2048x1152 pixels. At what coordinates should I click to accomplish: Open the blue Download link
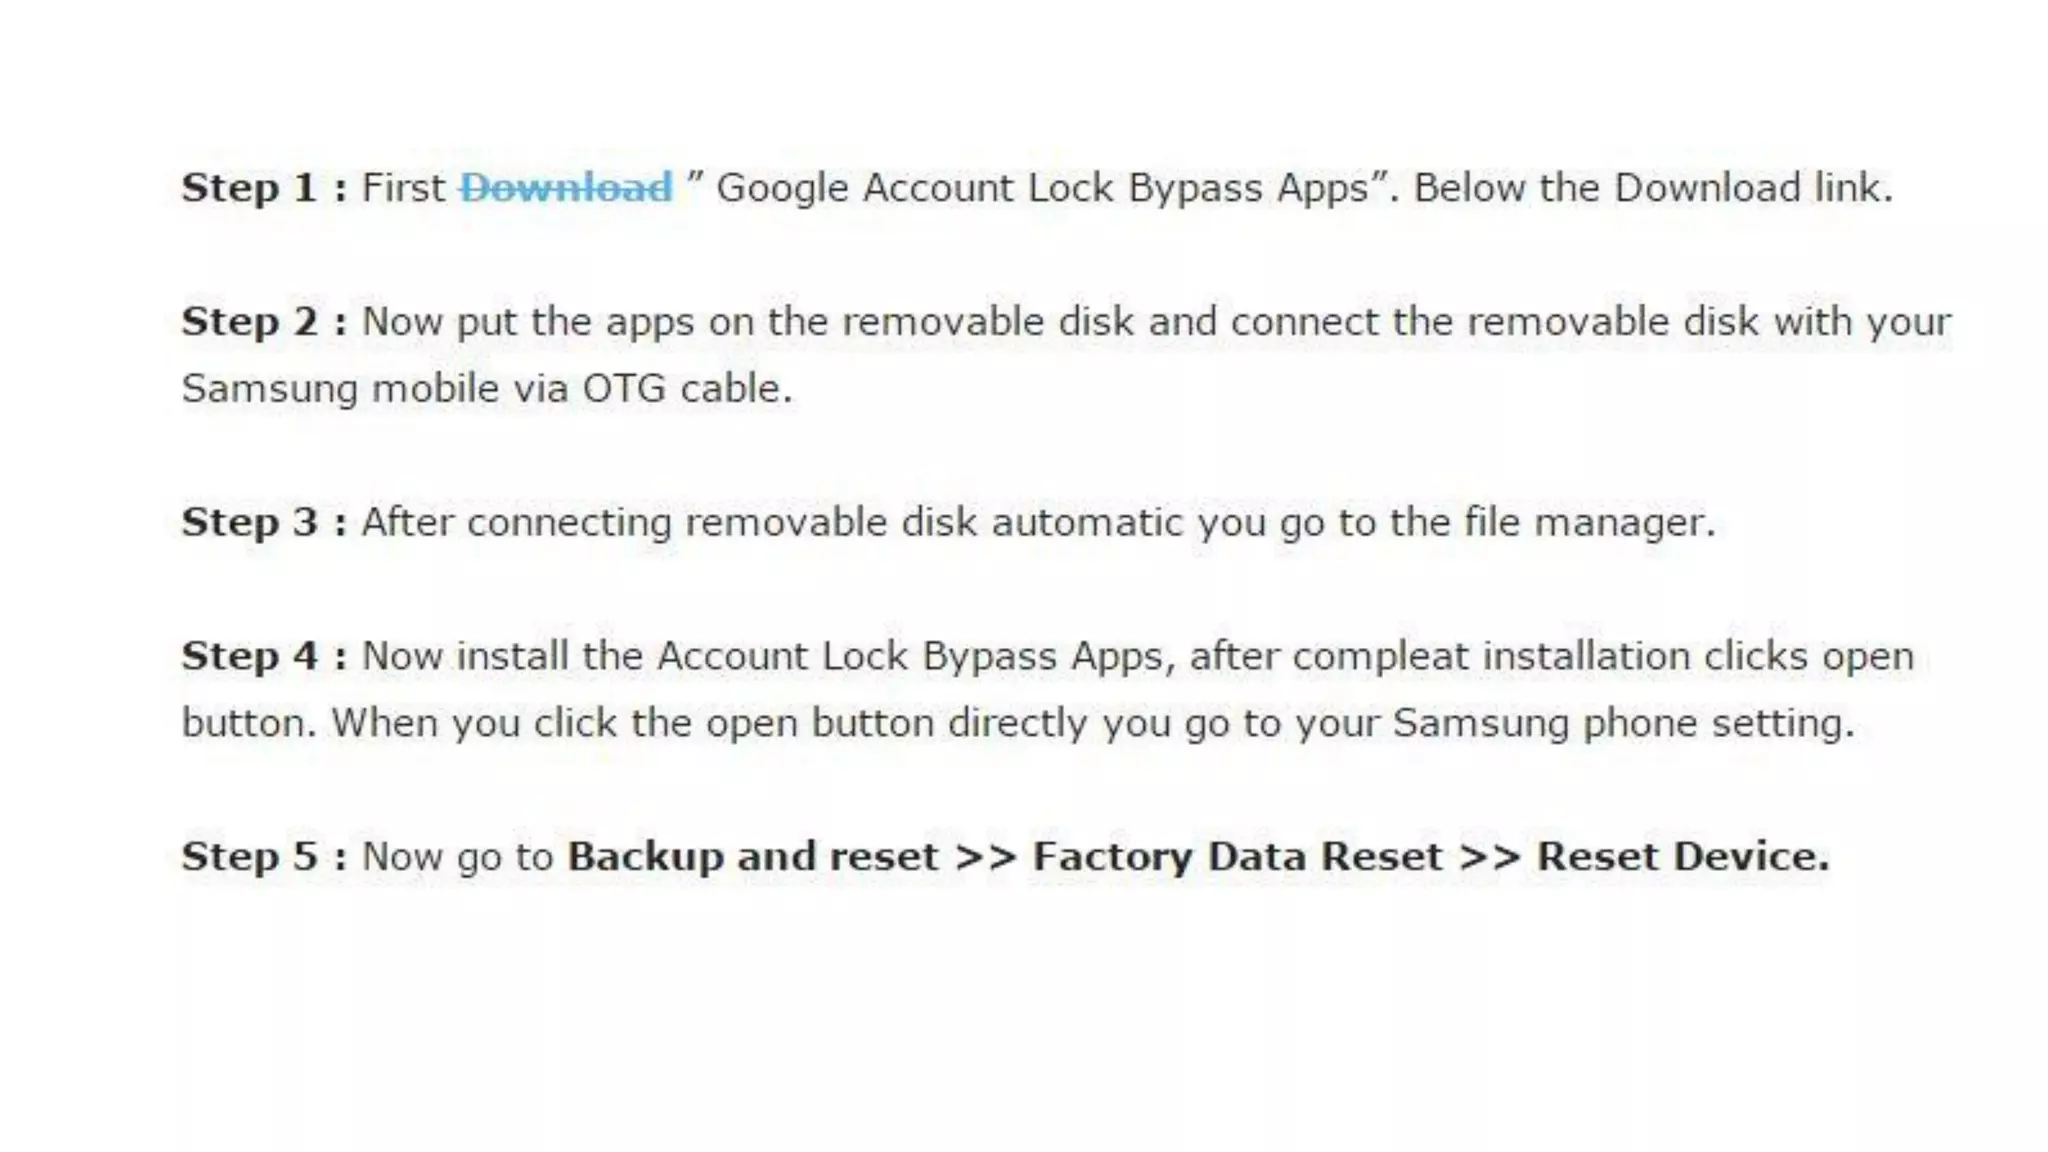566,188
